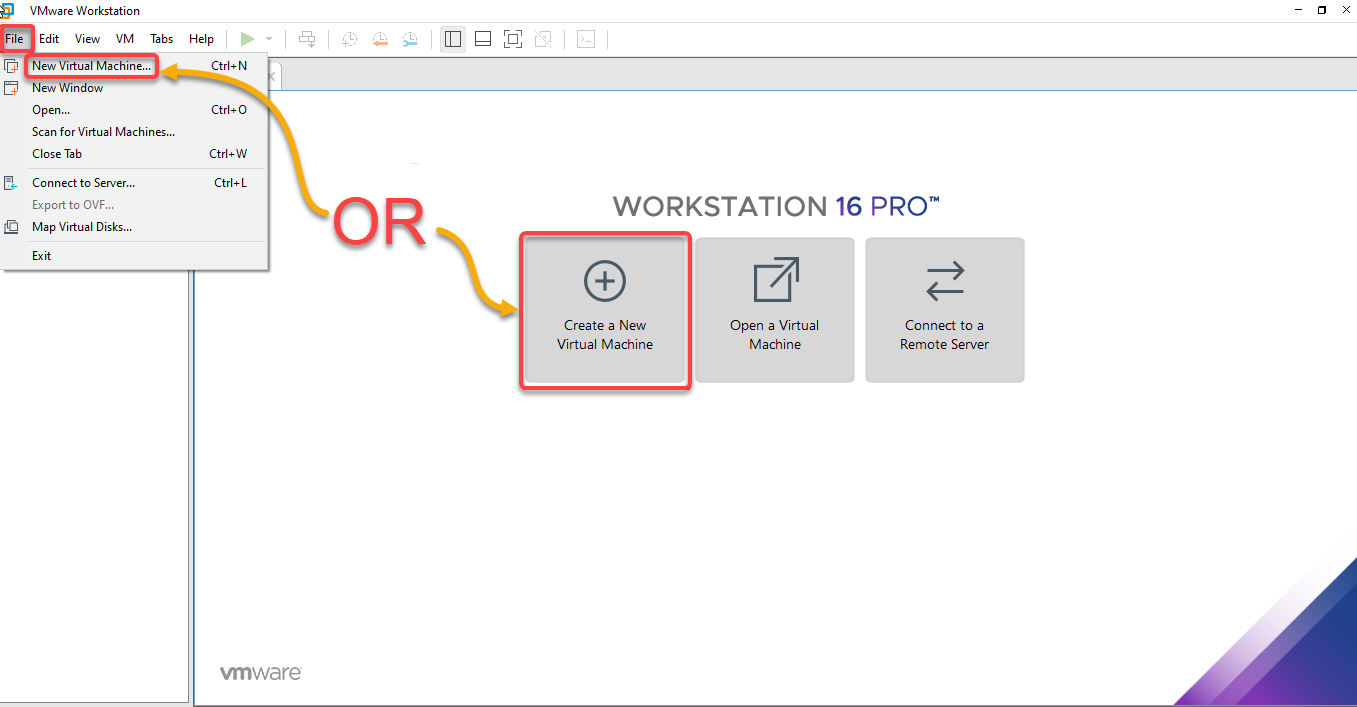Viewport: 1357px width, 707px height.
Task: Click the Open a Virtual Machine tile
Action: click(775, 310)
